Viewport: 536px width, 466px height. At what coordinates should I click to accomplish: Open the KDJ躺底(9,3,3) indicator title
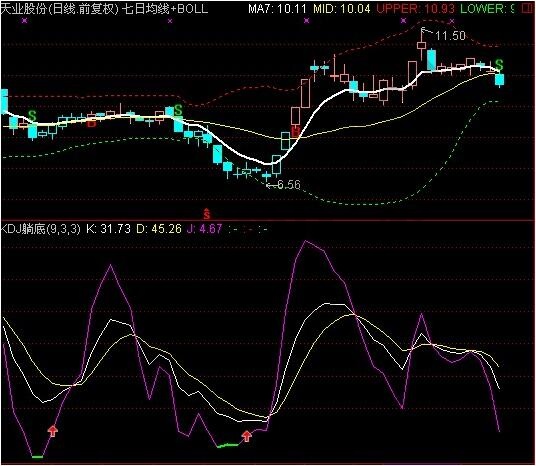pos(40,228)
